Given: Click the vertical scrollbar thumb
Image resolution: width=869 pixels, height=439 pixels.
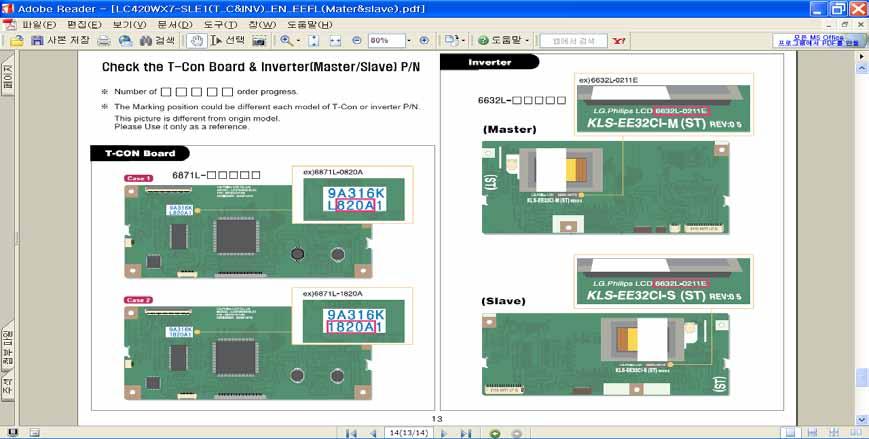Looking at the screenshot, I should pyautogui.click(x=862, y=377).
